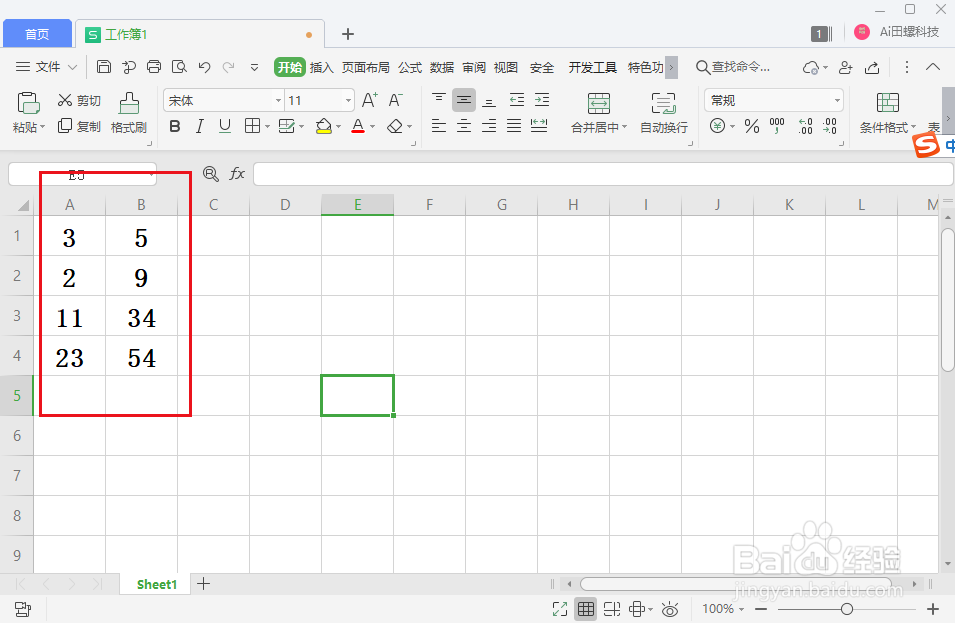Toggle eye protection mode icon
Screen dimensions: 955x623
[670, 609]
